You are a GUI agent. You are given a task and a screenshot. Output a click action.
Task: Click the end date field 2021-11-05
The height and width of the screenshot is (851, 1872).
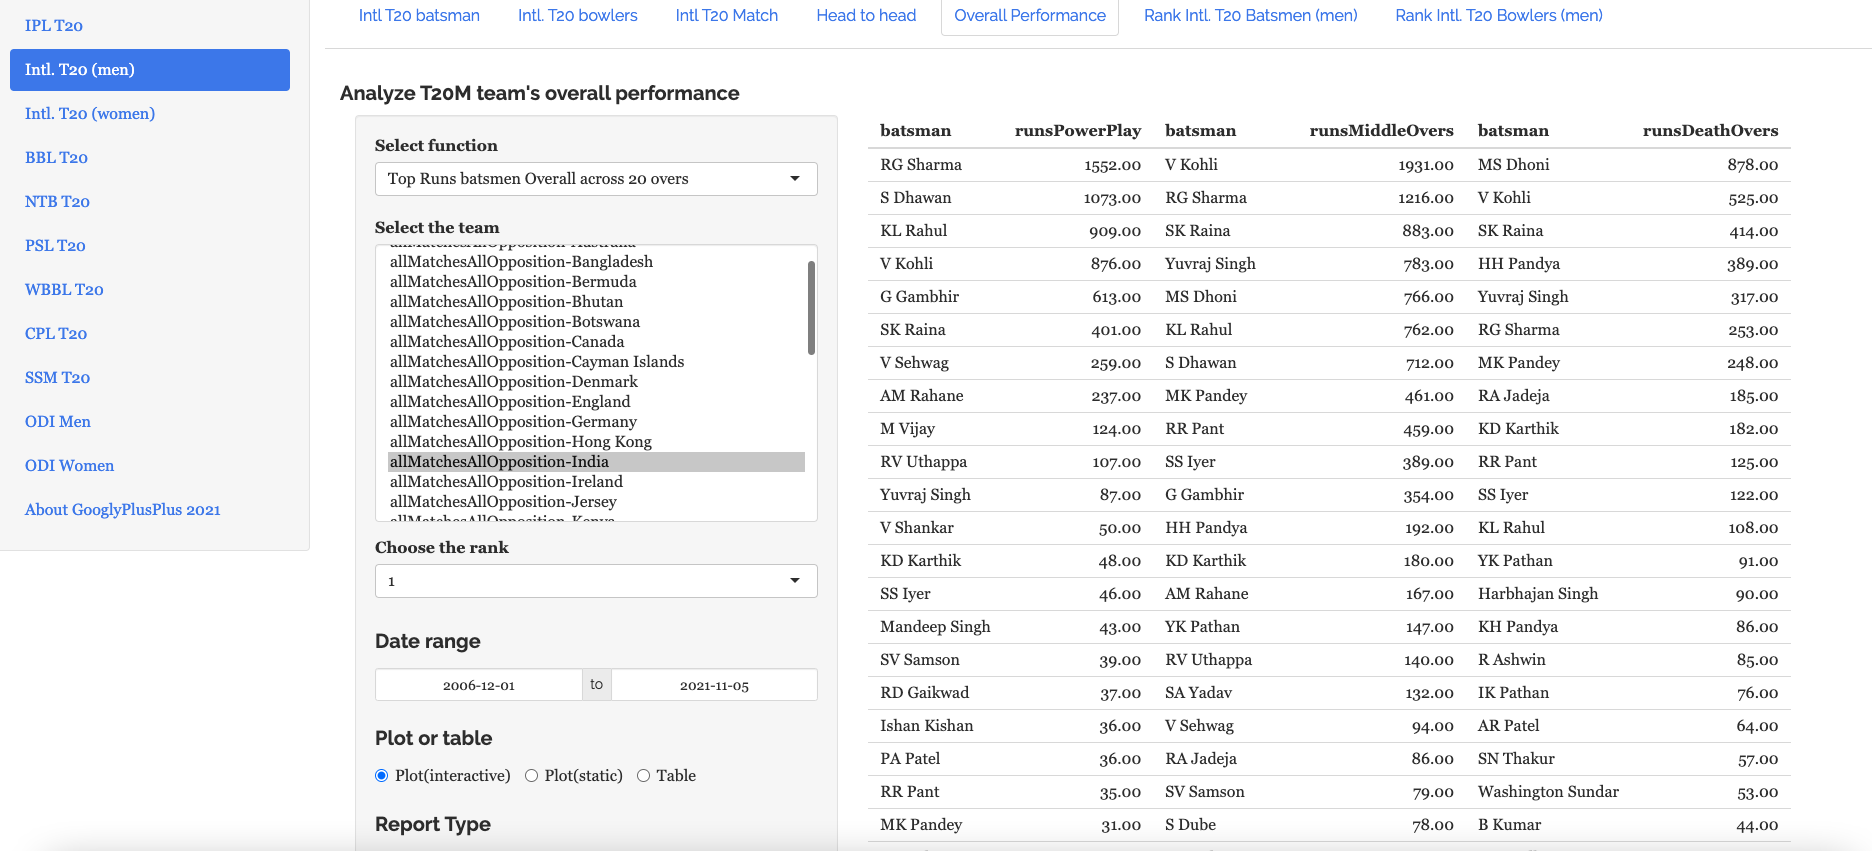click(x=714, y=685)
